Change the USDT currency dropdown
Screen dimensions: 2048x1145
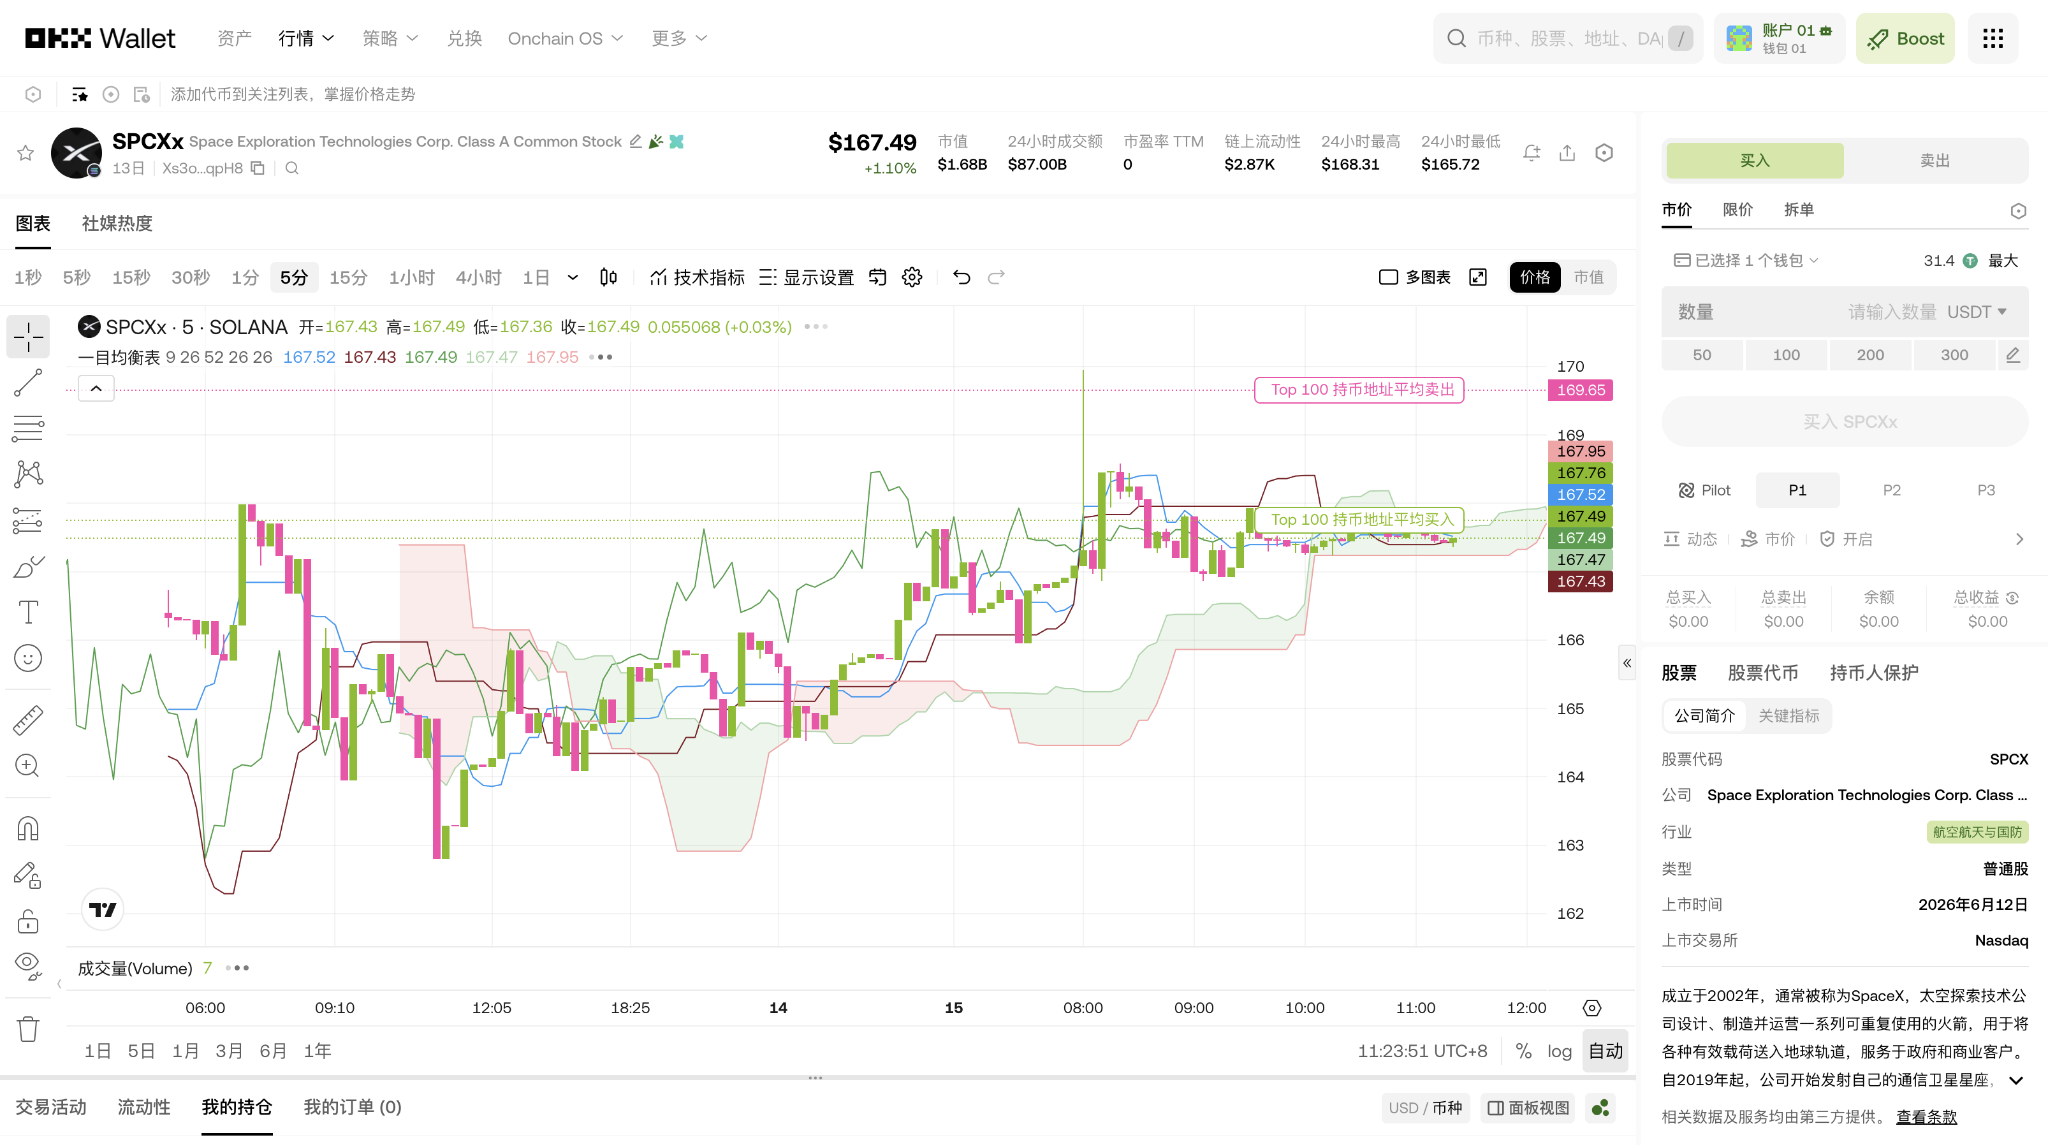(x=1977, y=312)
